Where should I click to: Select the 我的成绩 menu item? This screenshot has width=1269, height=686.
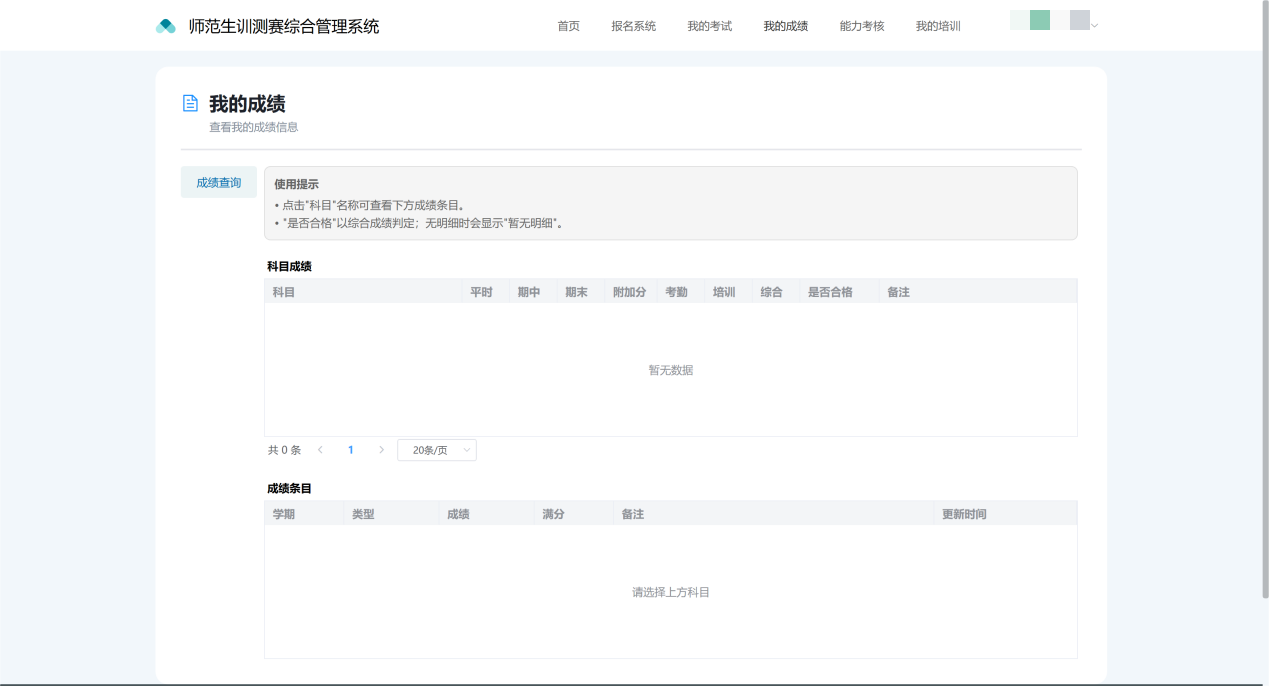785,26
